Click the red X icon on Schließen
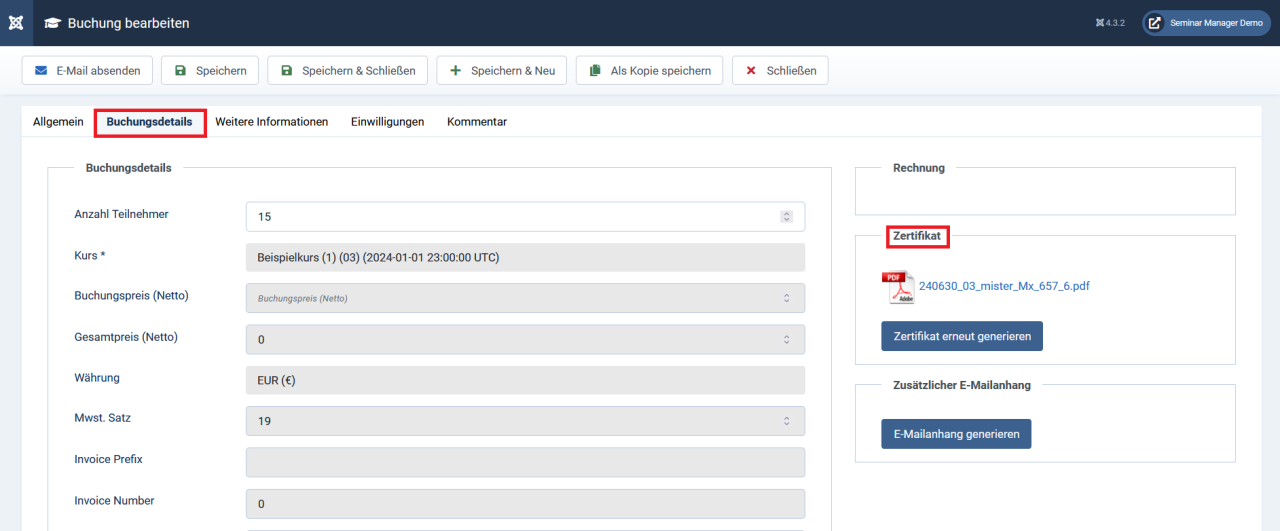Image resolution: width=1280 pixels, height=531 pixels. click(x=751, y=71)
